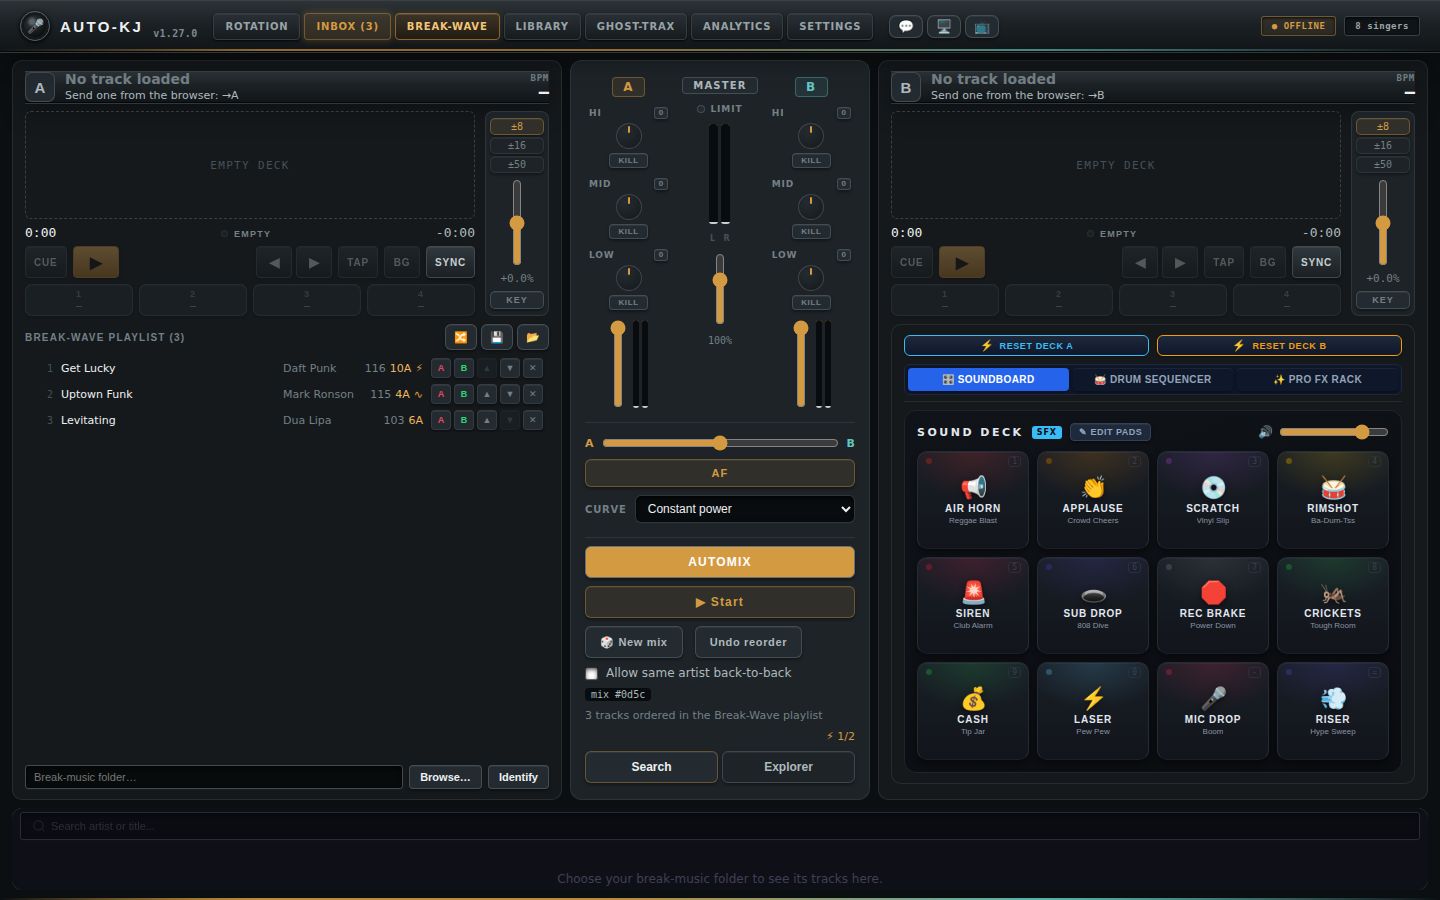Click the Reset Deck A button
The image size is (1440, 900).
click(1026, 346)
